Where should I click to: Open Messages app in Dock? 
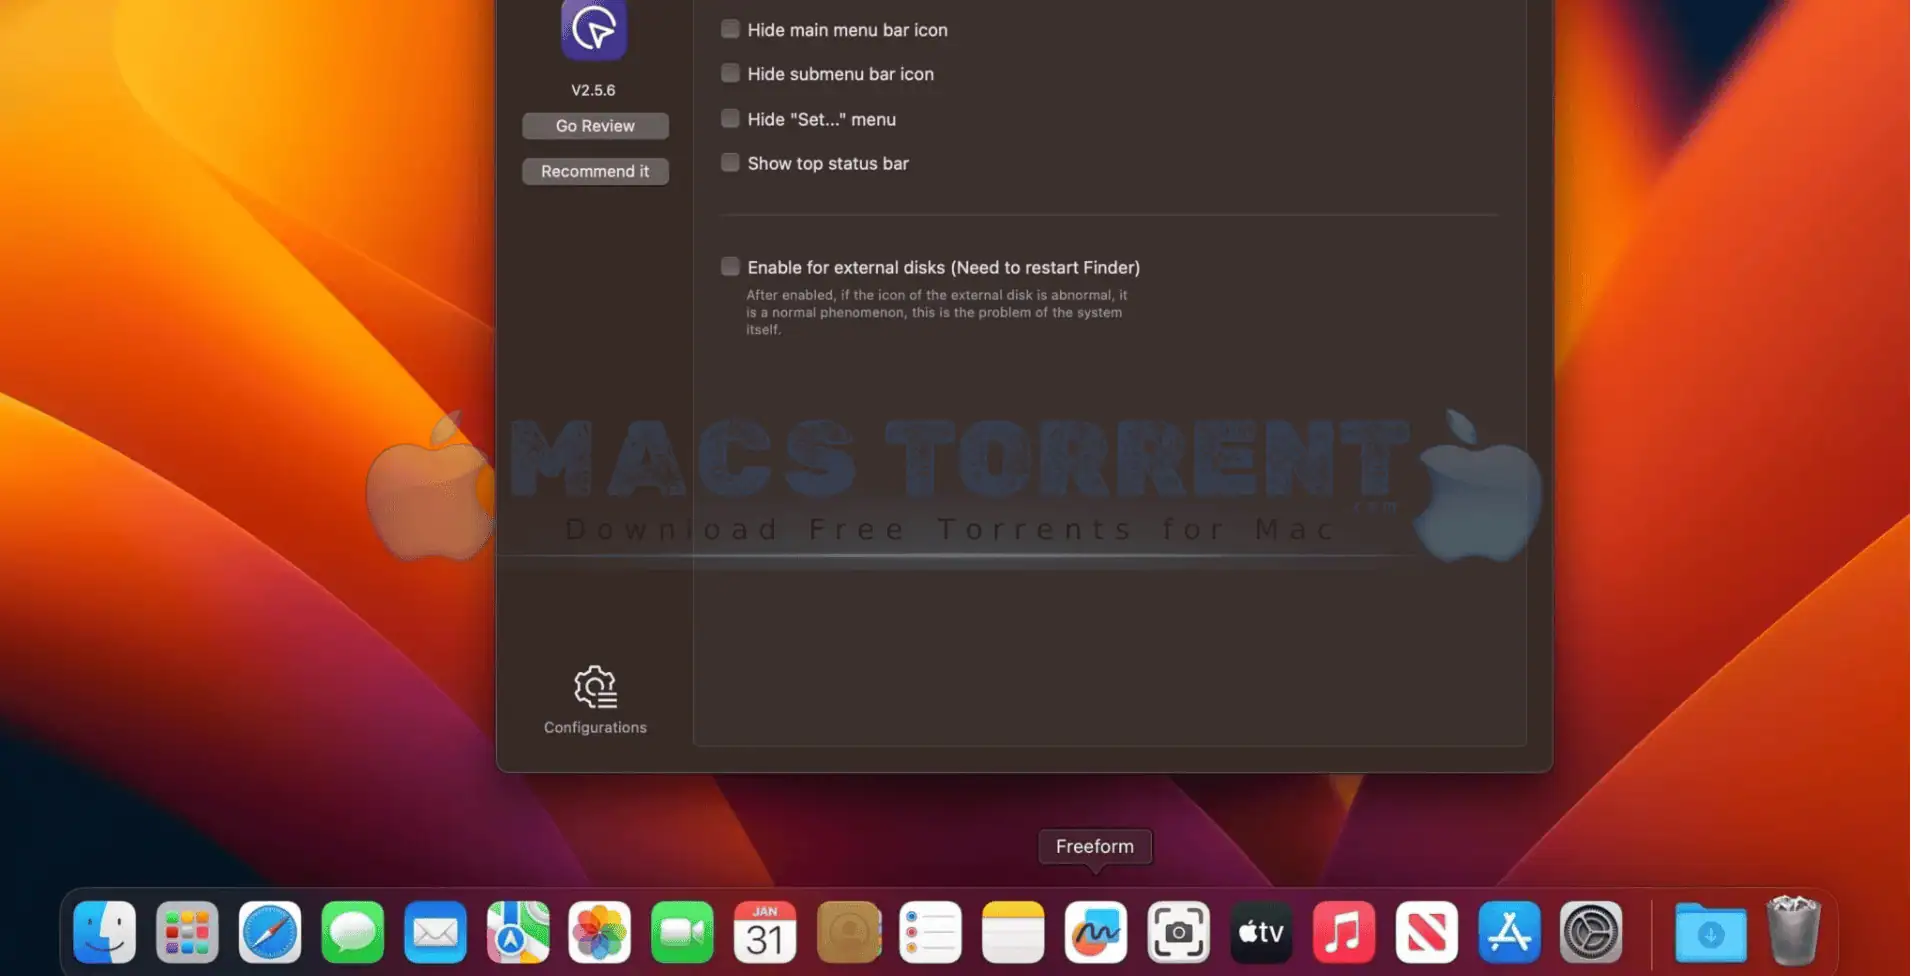352,932
